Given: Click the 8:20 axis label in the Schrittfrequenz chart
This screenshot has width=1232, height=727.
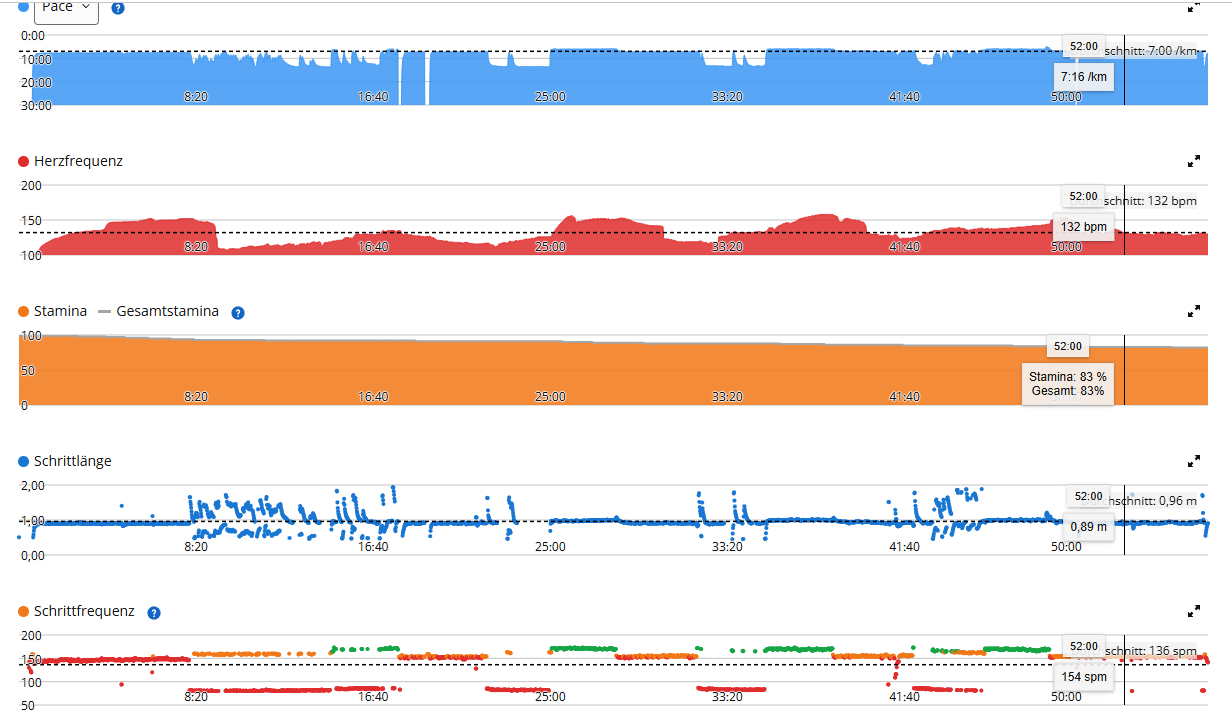Looking at the screenshot, I should tap(196, 696).
